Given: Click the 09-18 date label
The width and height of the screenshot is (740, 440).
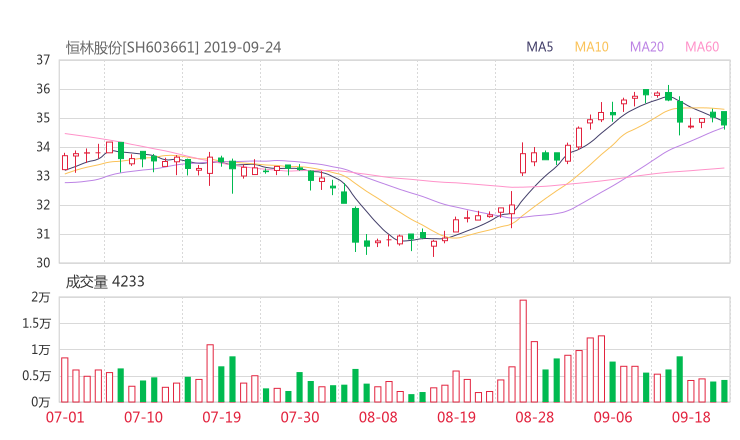Looking at the screenshot, I should (691, 417).
